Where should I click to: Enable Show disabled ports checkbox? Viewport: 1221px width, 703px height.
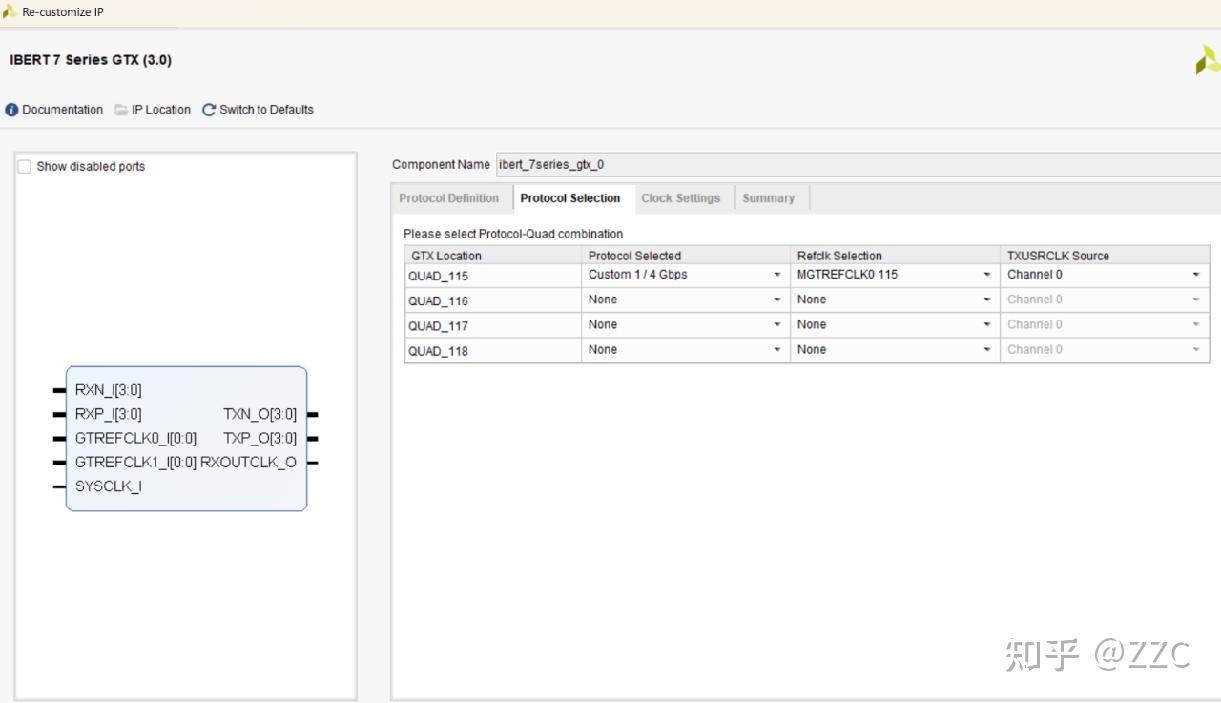[x=25, y=167]
